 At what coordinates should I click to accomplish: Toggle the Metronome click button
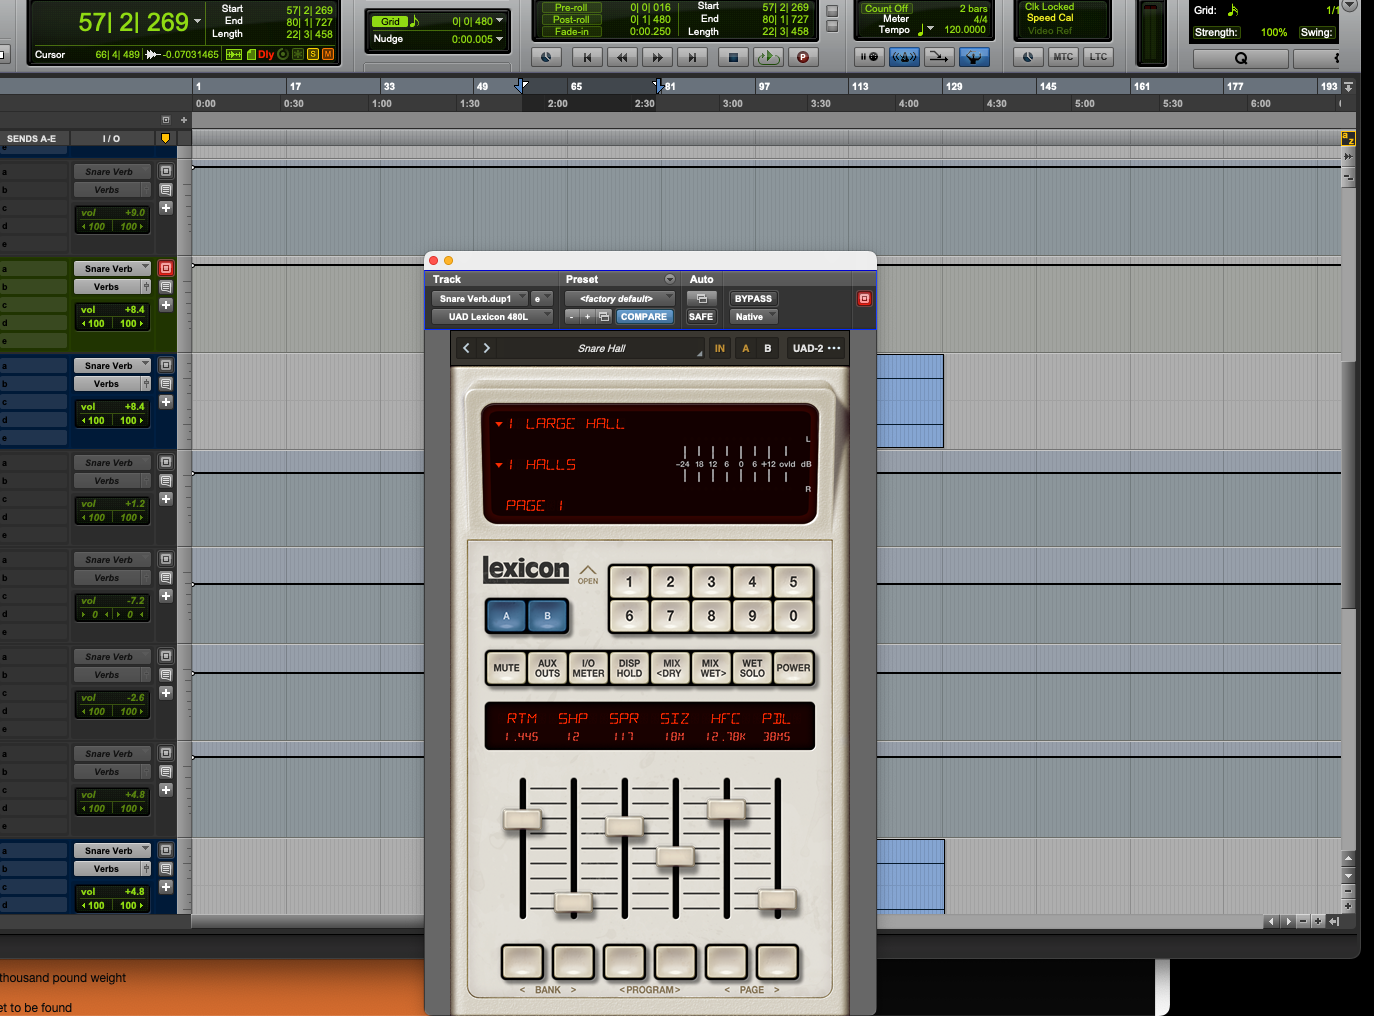pyautogui.click(x=904, y=57)
